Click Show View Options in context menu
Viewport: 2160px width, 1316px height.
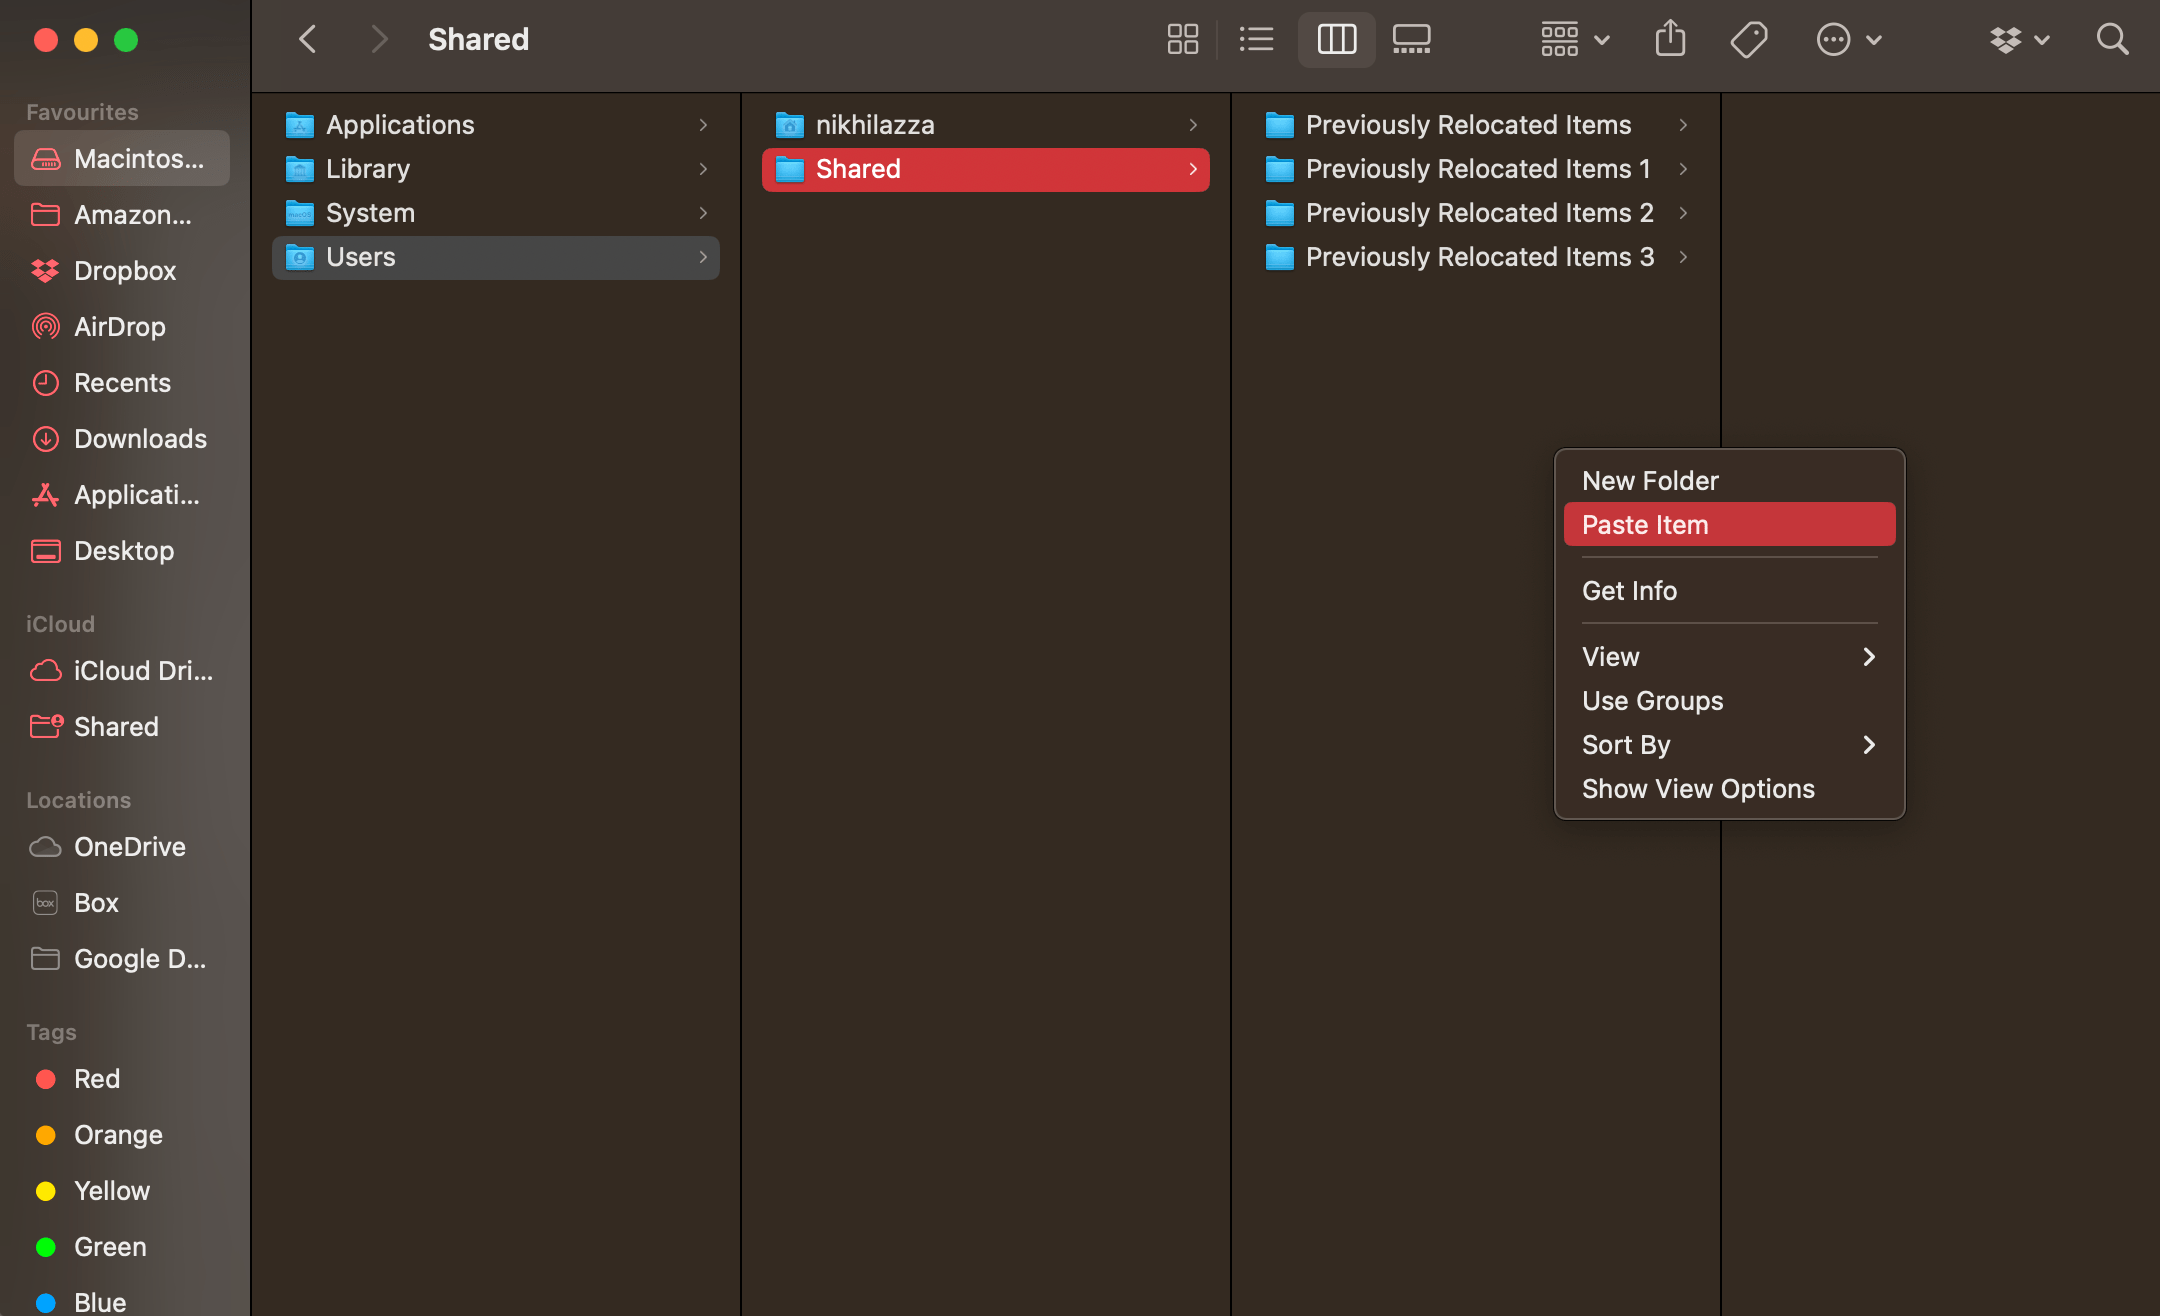[x=1697, y=788]
